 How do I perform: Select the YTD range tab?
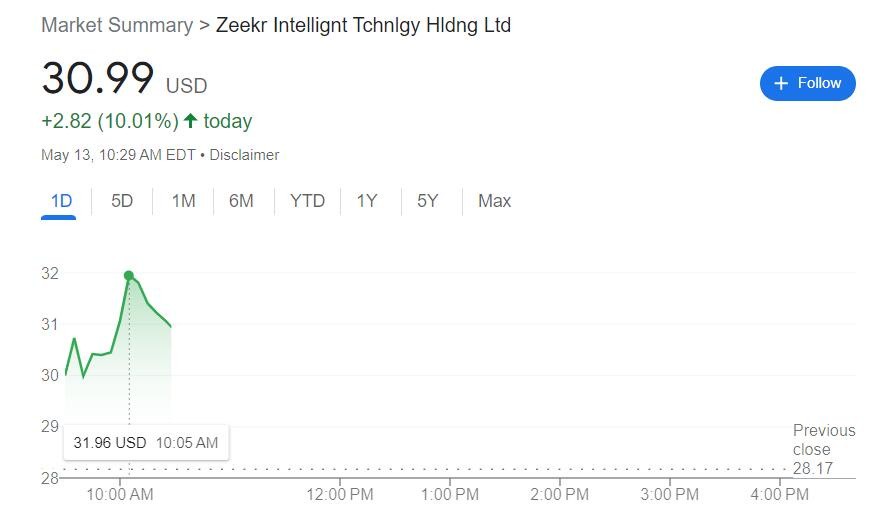coord(307,201)
